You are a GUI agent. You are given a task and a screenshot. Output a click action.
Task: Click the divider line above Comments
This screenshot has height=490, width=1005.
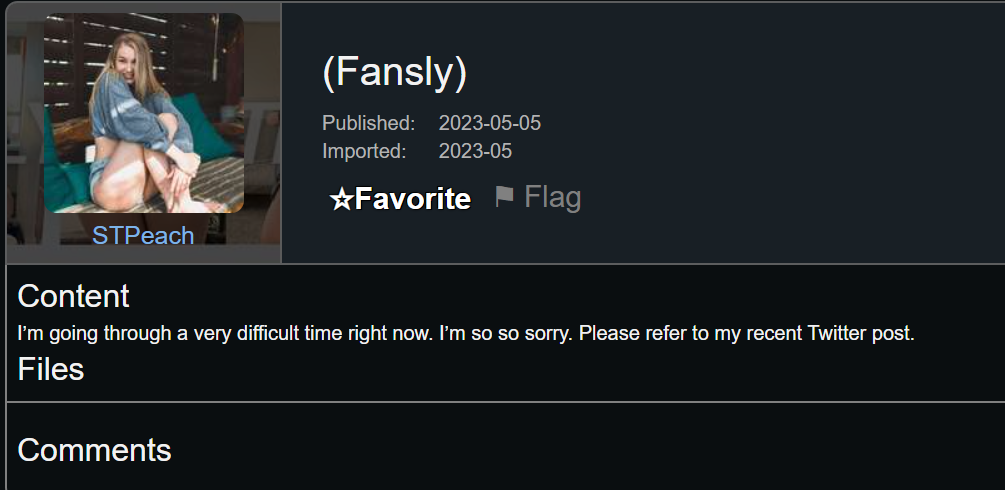coord(506,401)
